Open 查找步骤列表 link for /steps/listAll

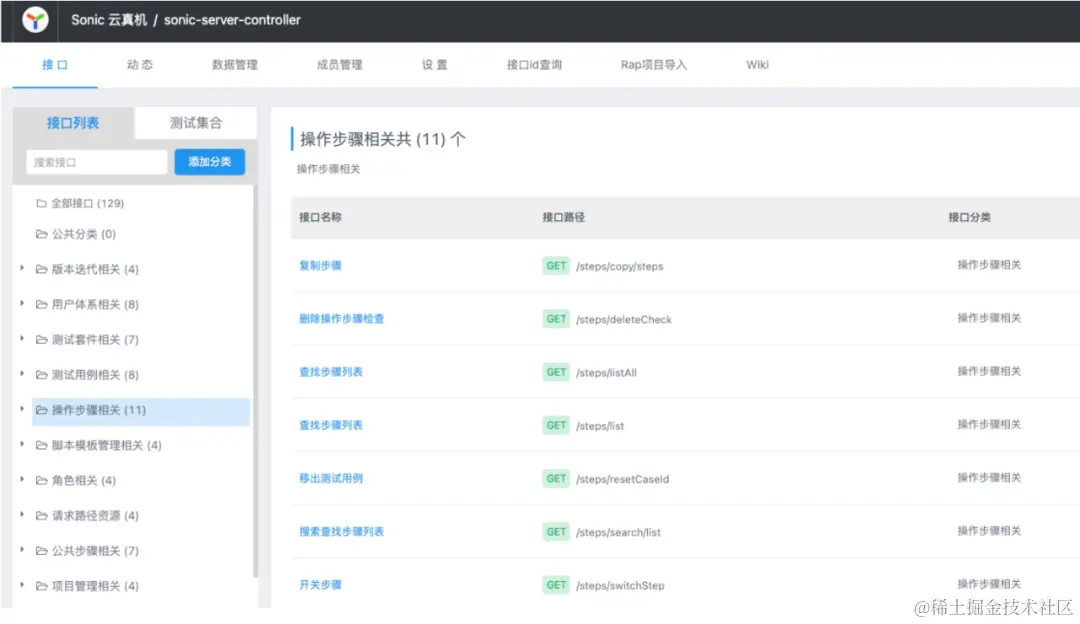tap(331, 372)
